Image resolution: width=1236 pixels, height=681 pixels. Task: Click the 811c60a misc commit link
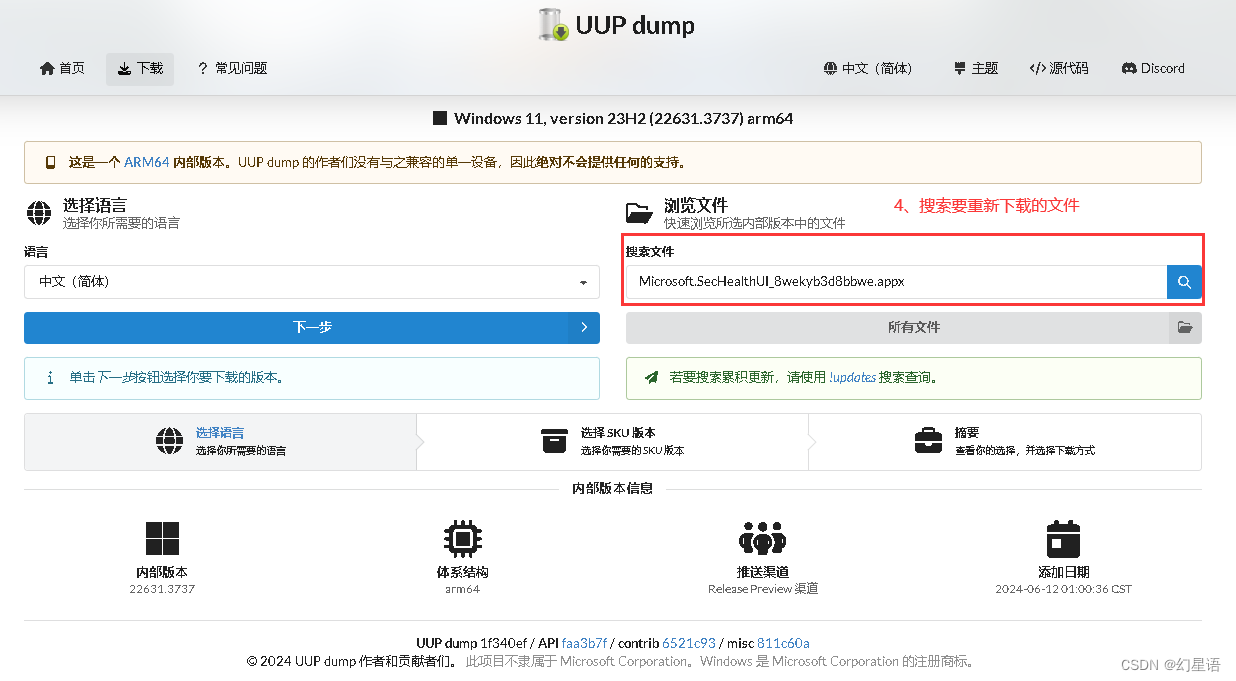[784, 643]
